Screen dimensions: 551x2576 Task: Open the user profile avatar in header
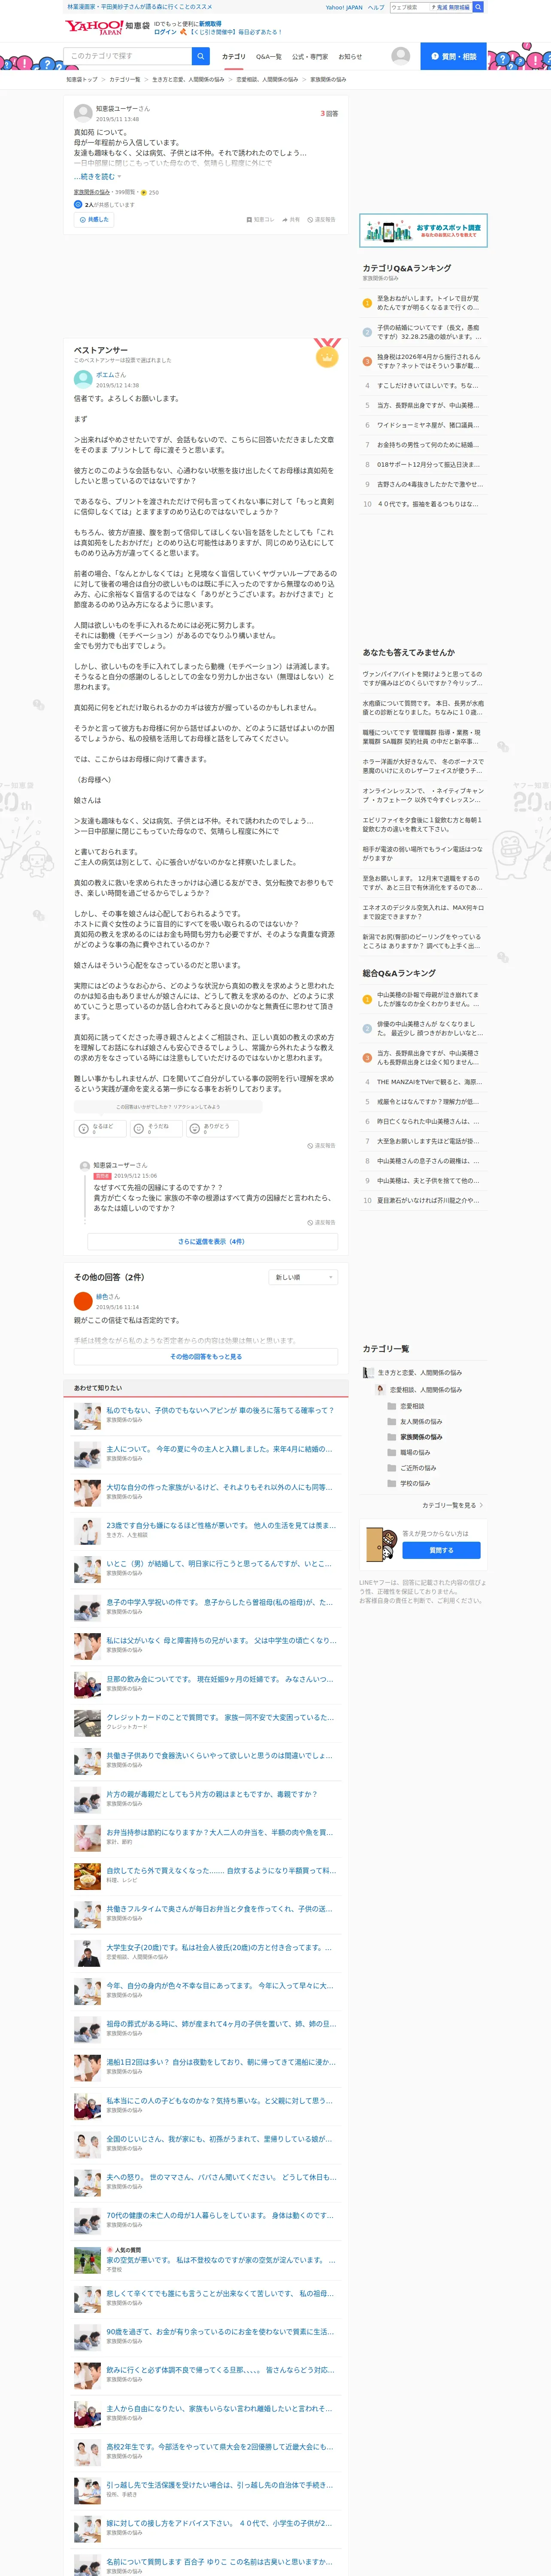tap(401, 56)
